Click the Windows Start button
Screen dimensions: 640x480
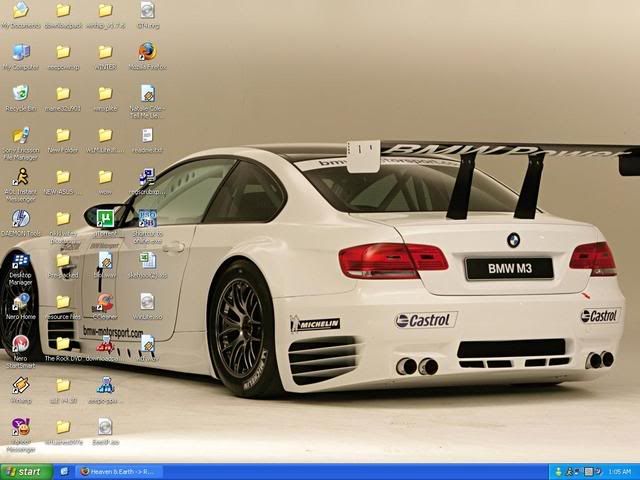pos(27,472)
